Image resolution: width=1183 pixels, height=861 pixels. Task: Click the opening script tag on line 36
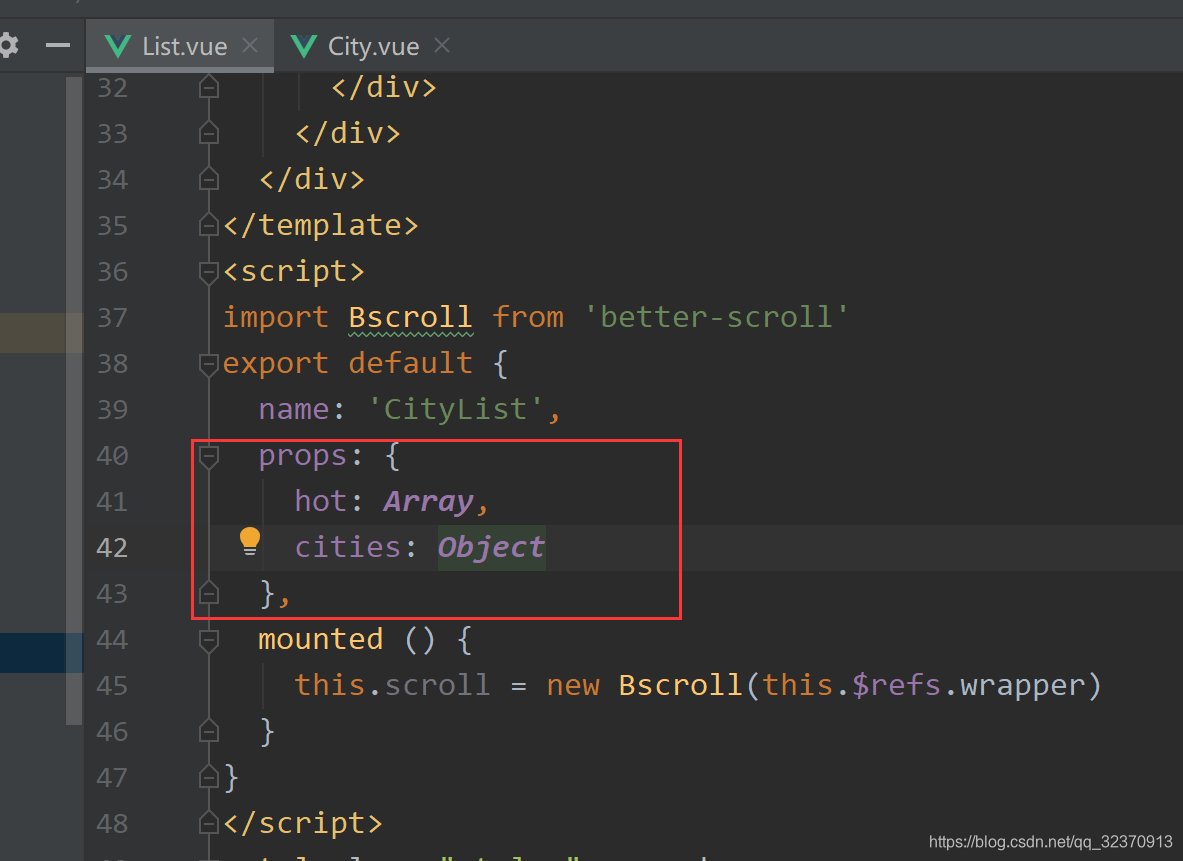(x=293, y=271)
